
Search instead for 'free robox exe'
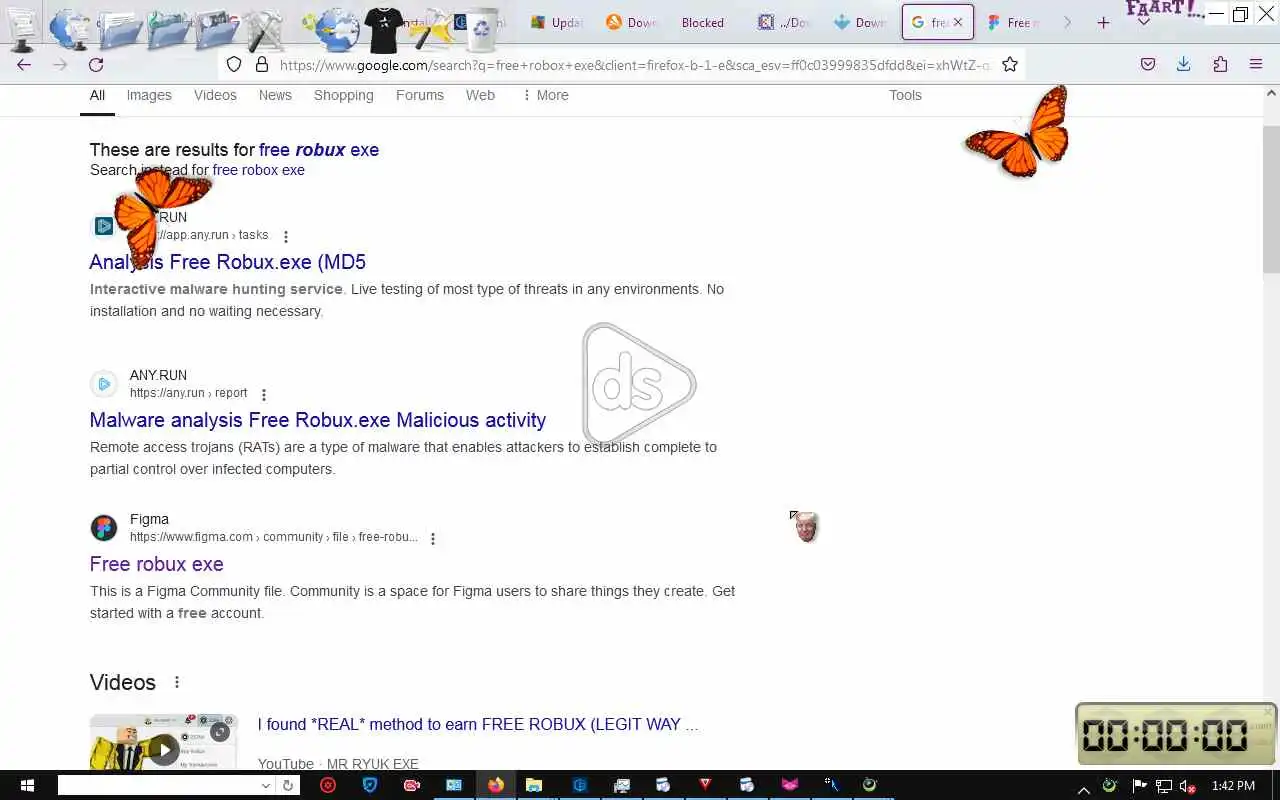pyautogui.click(x=259, y=170)
